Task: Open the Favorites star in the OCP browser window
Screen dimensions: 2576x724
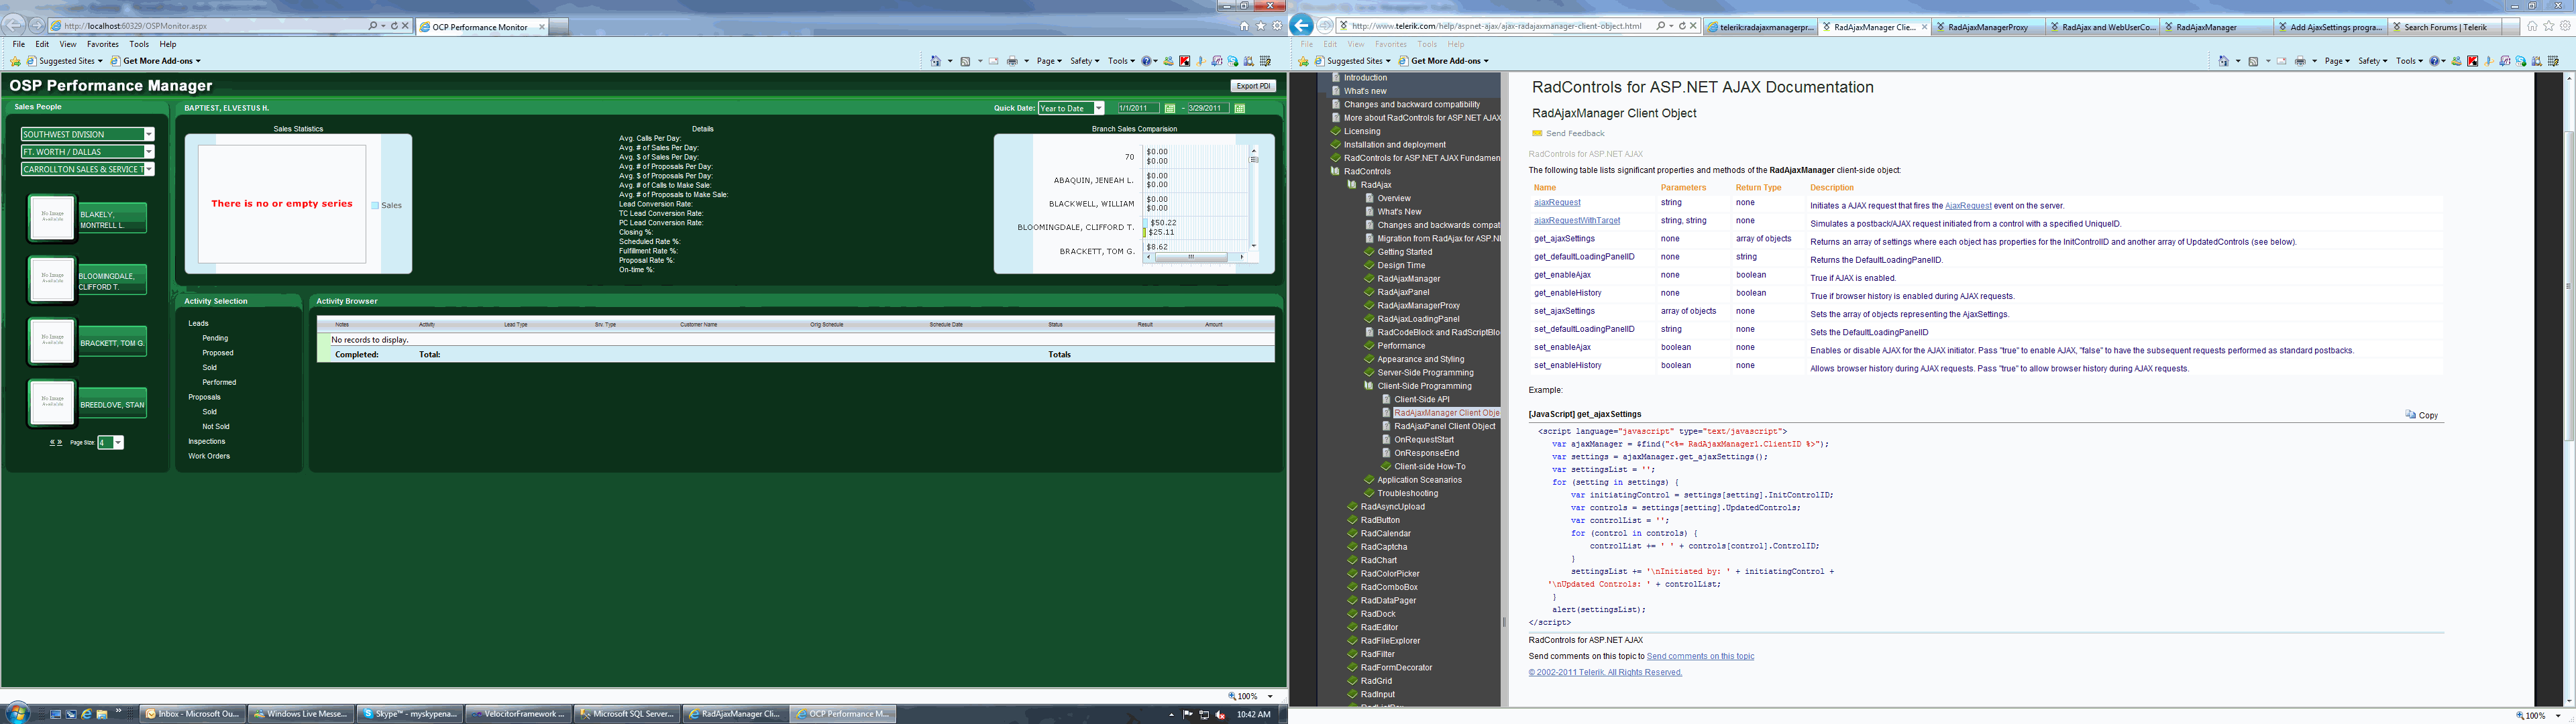Action: [1261, 26]
